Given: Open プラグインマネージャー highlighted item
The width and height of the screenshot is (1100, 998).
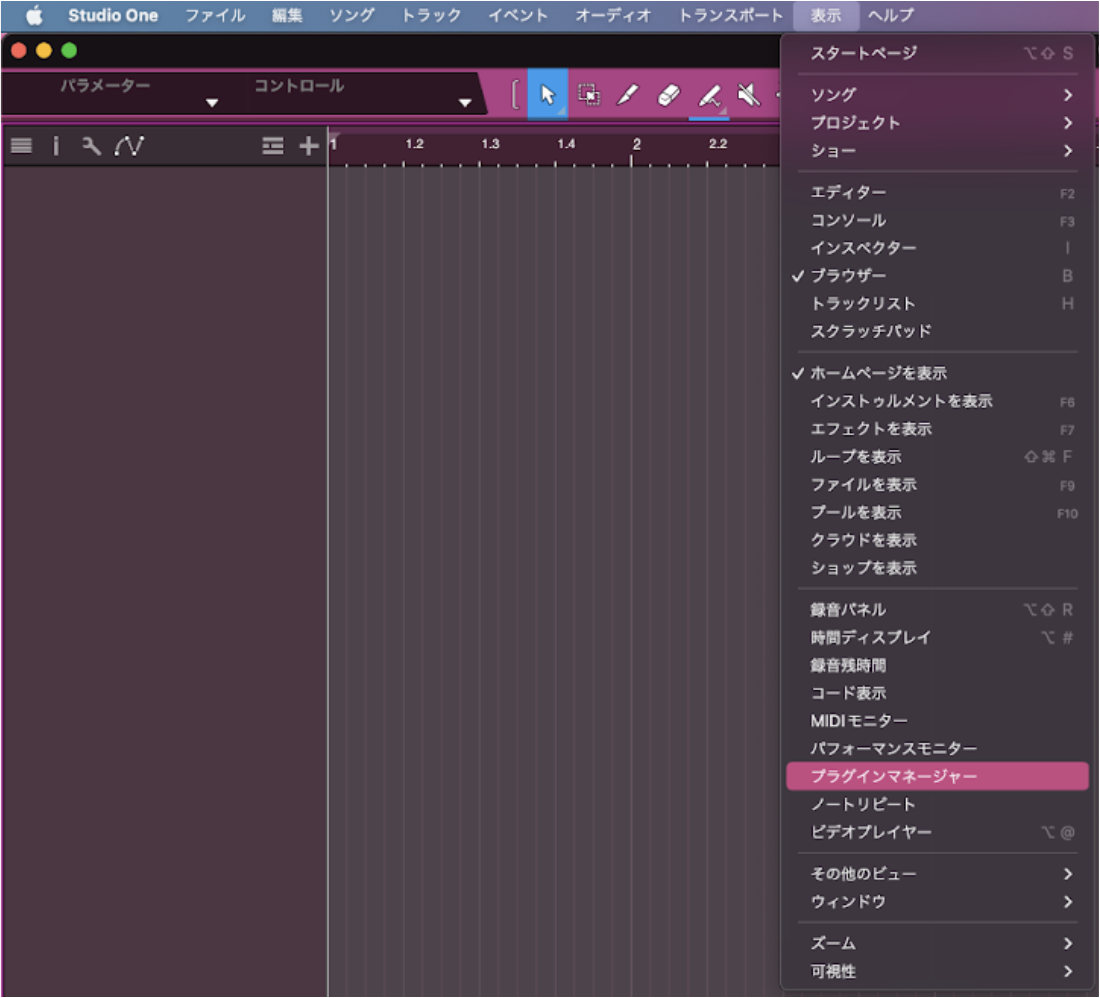Looking at the screenshot, I should coord(937,776).
